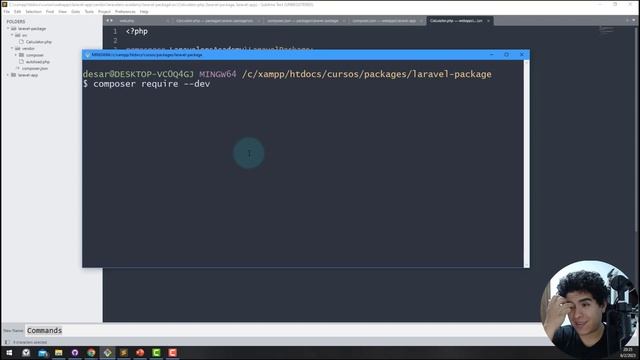Viewport: 640px width, 360px height.
Task: Click the Sublime Text taskbar icon
Action: pyautogui.click(x=124, y=352)
